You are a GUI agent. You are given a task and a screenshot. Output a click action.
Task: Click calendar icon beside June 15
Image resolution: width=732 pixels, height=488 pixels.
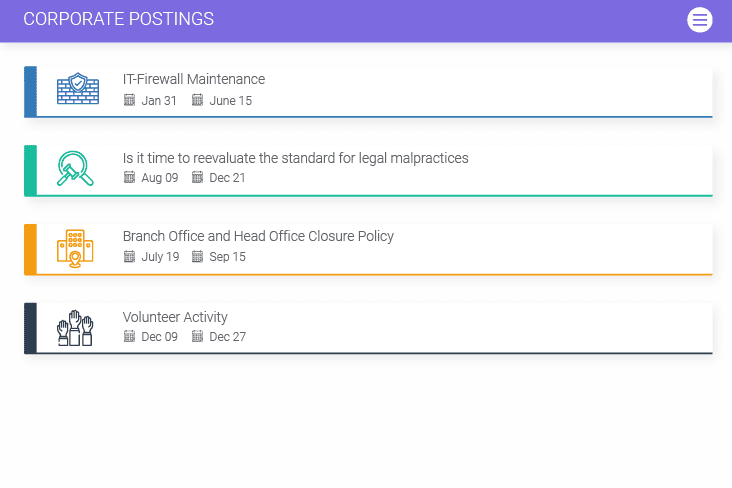[x=197, y=100]
